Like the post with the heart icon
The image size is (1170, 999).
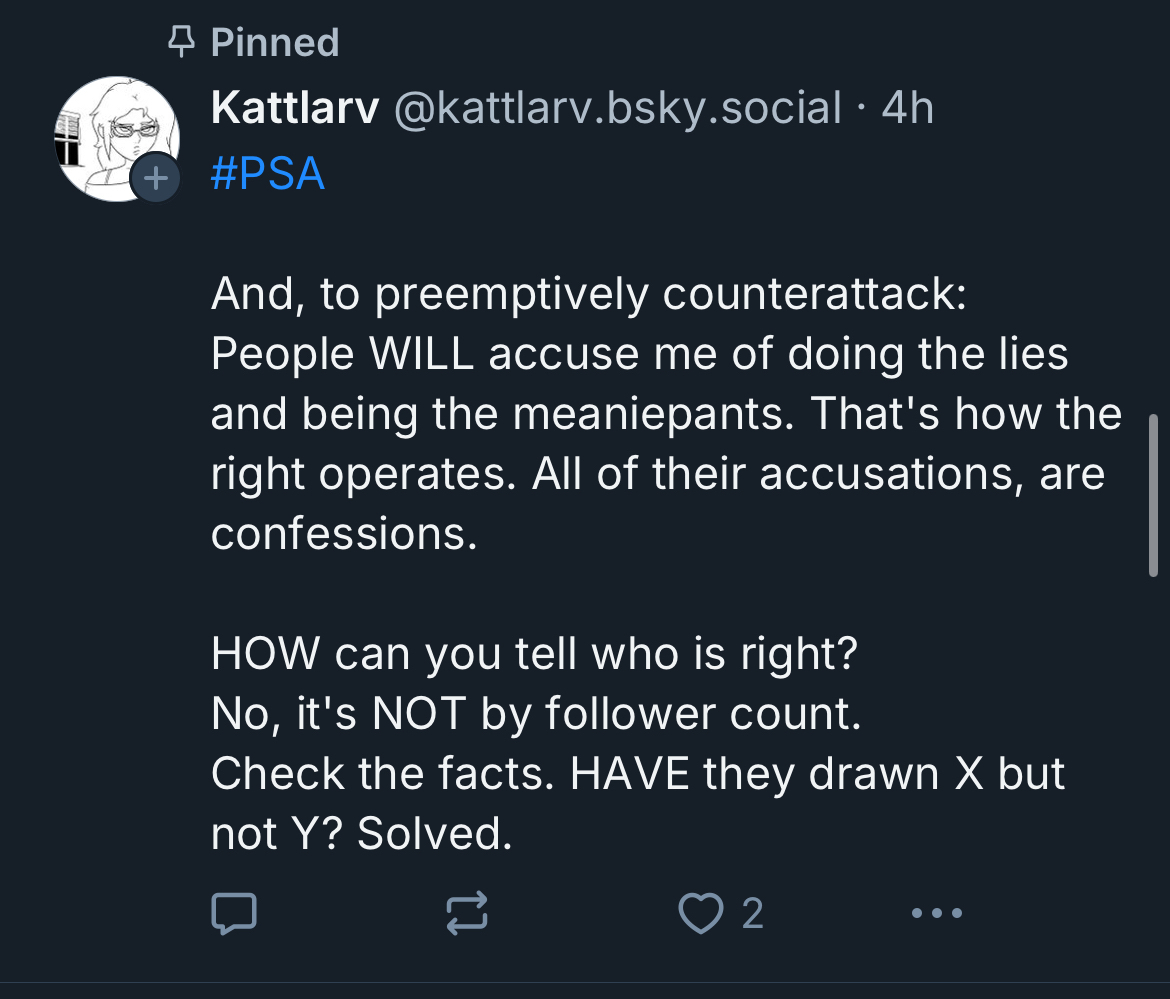click(698, 913)
